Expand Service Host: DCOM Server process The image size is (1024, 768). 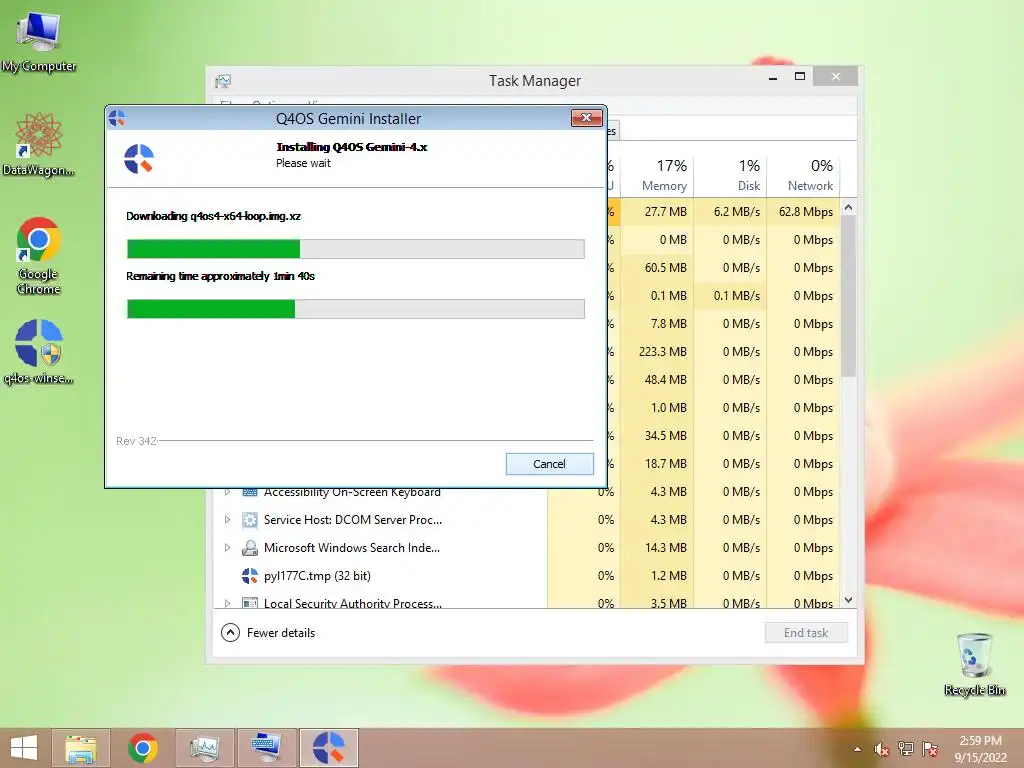(x=227, y=520)
